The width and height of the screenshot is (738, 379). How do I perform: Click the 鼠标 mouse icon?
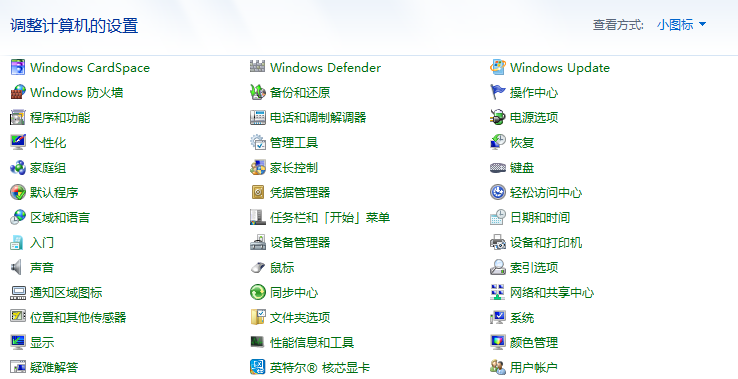(x=257, y=267)
